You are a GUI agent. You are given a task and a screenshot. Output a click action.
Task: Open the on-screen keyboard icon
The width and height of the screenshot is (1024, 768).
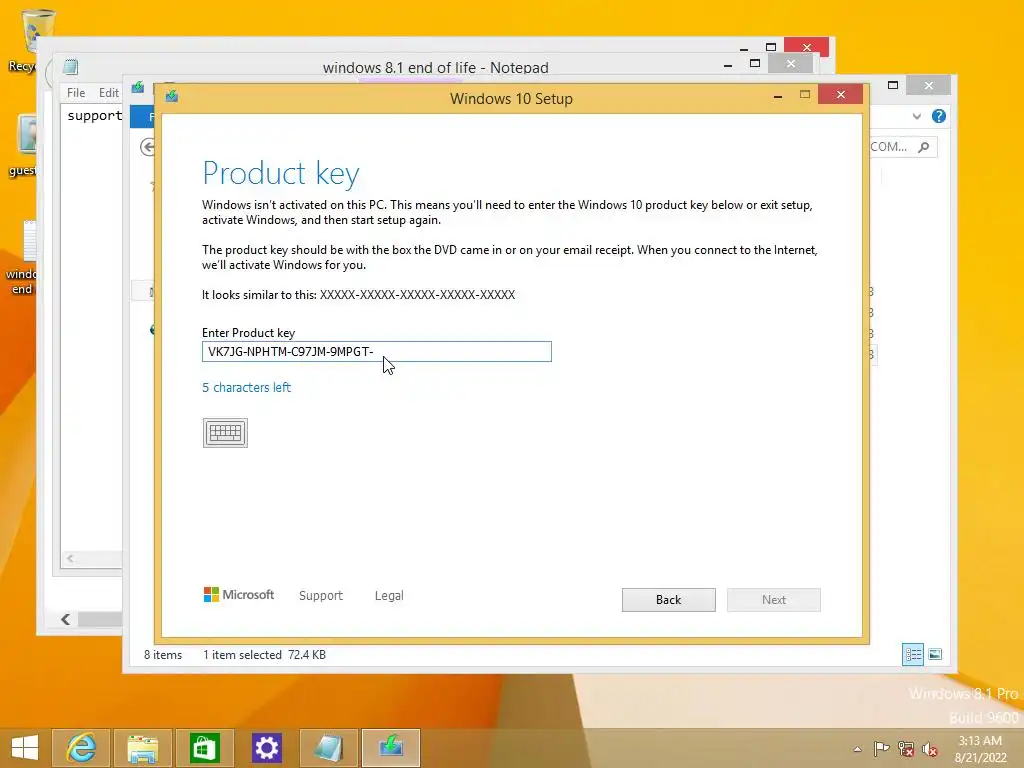click(x=225, y=433)
